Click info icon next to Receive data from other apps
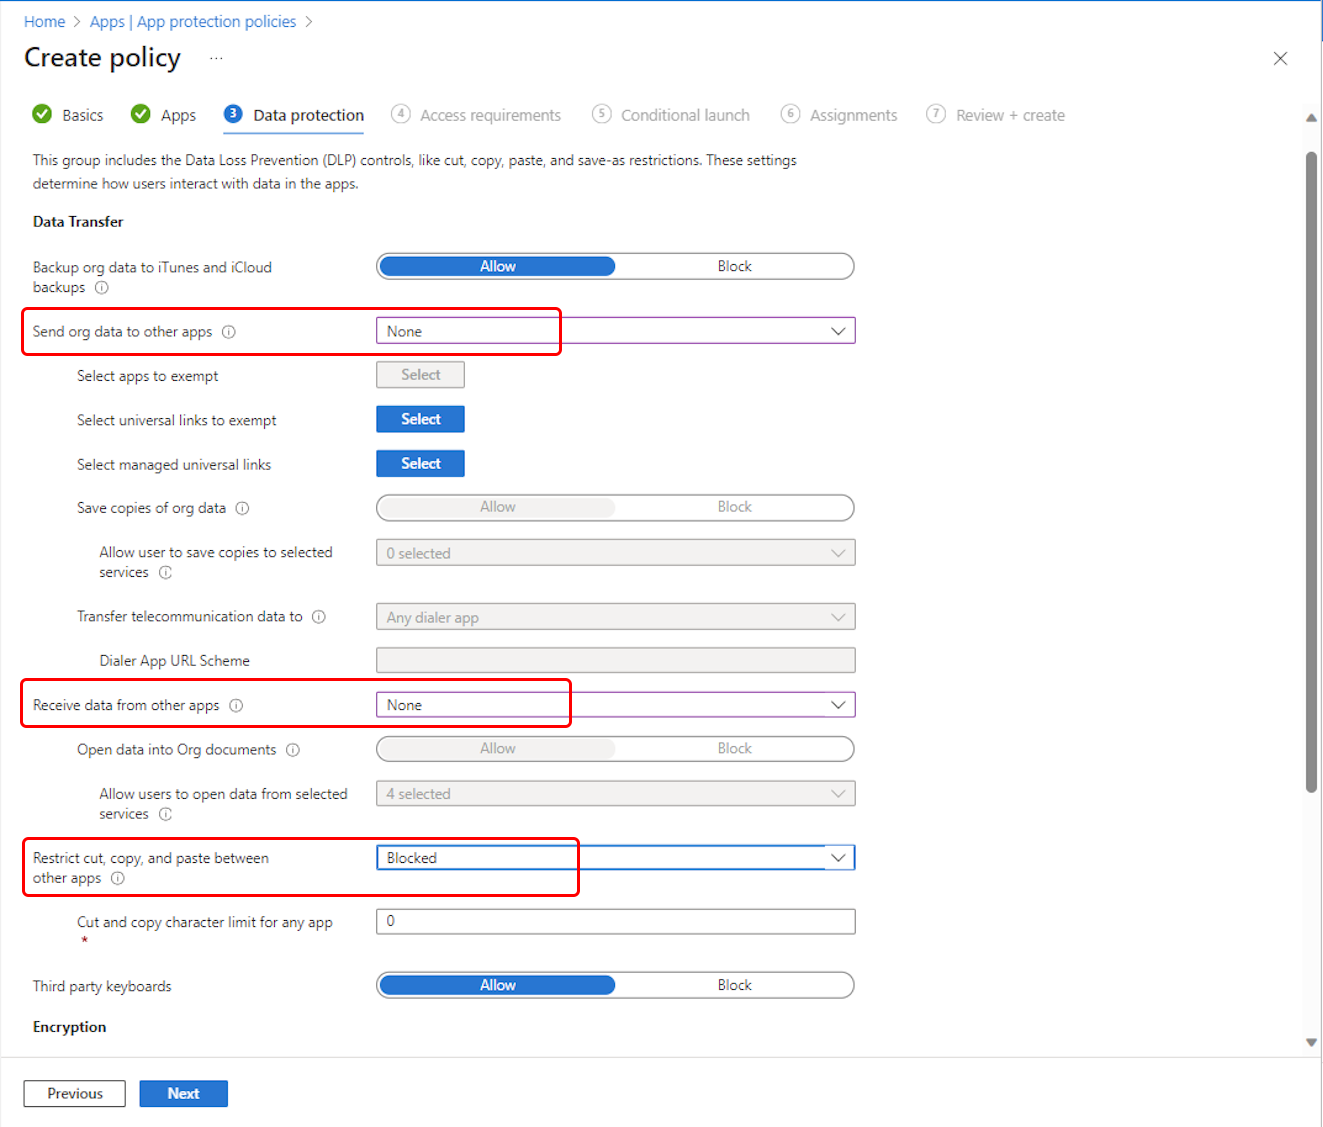1323x1127 pixels. pyautogui.click(x=236, y=706)
